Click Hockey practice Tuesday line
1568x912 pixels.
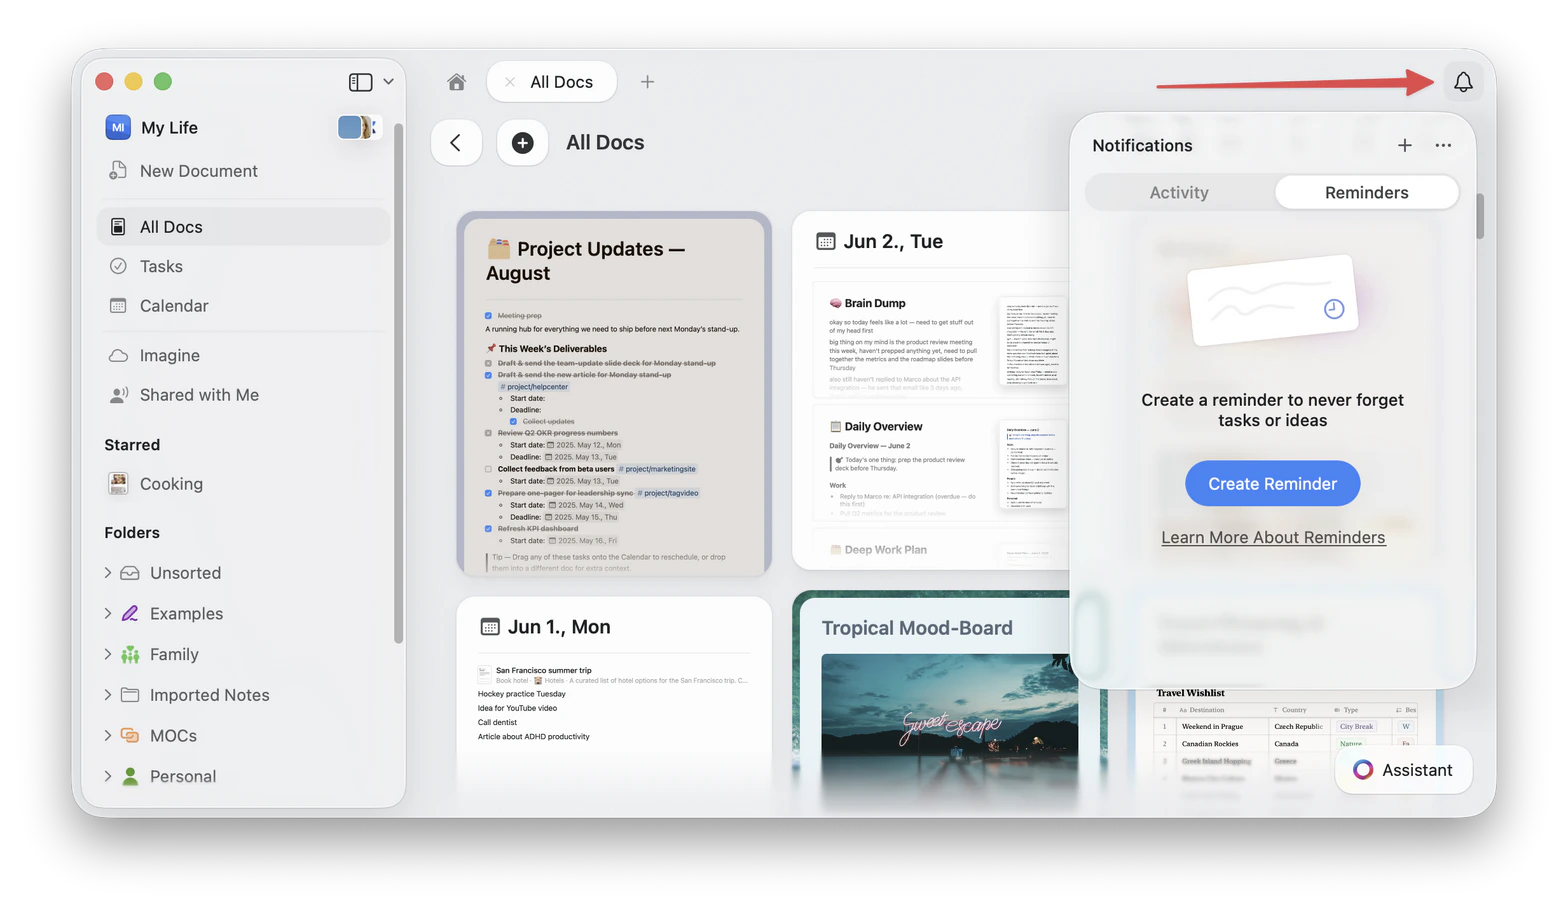[521, 694]
